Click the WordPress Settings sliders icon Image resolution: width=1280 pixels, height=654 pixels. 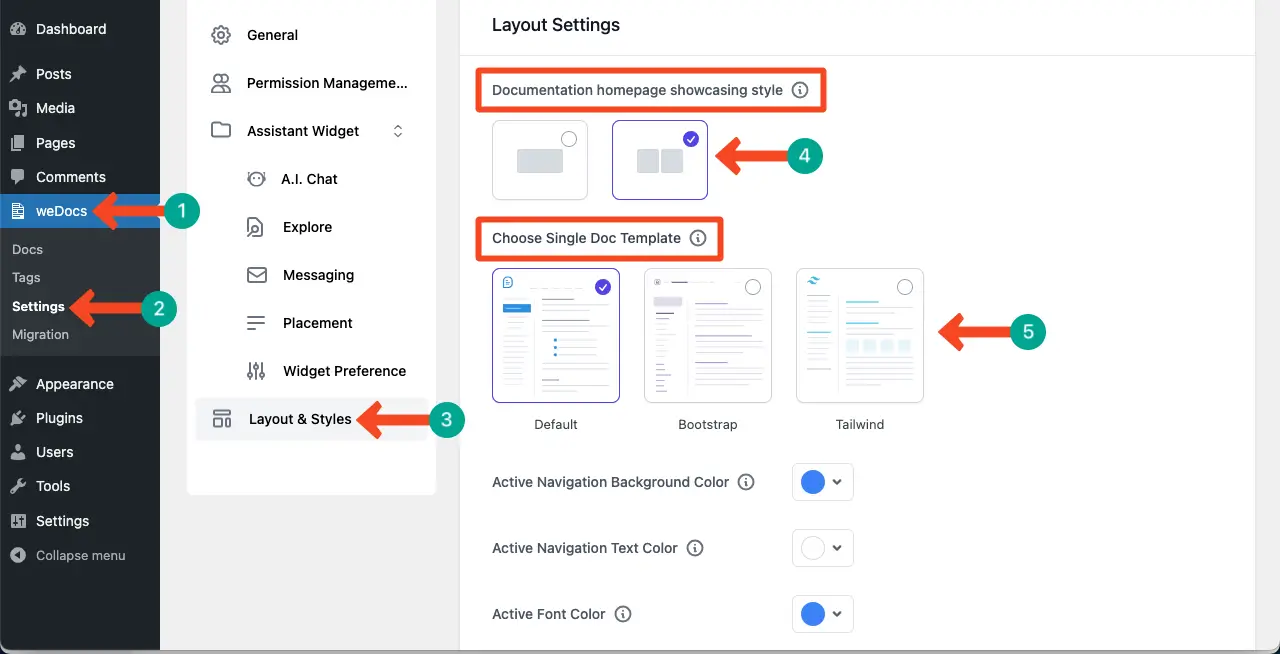tap(18, 521)
